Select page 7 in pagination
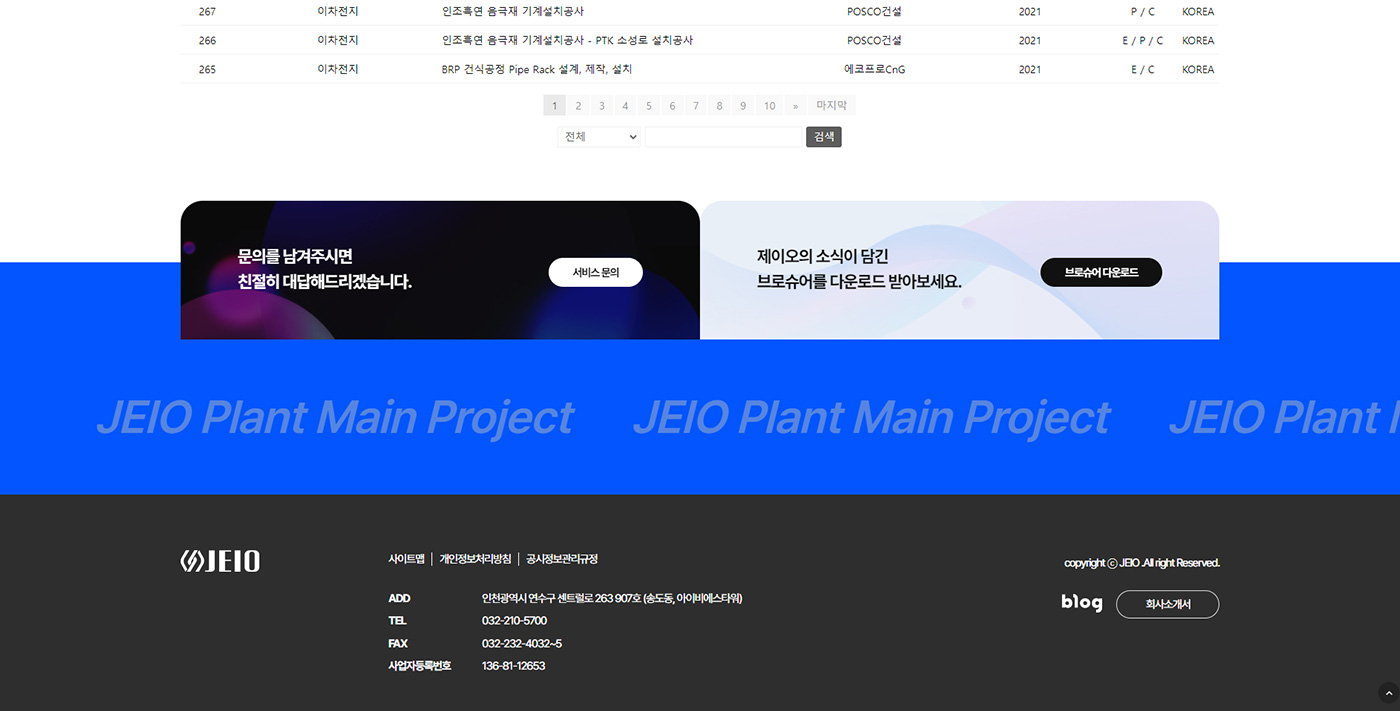Screen dimensions: 1400x711 click(x=696, y=106)
